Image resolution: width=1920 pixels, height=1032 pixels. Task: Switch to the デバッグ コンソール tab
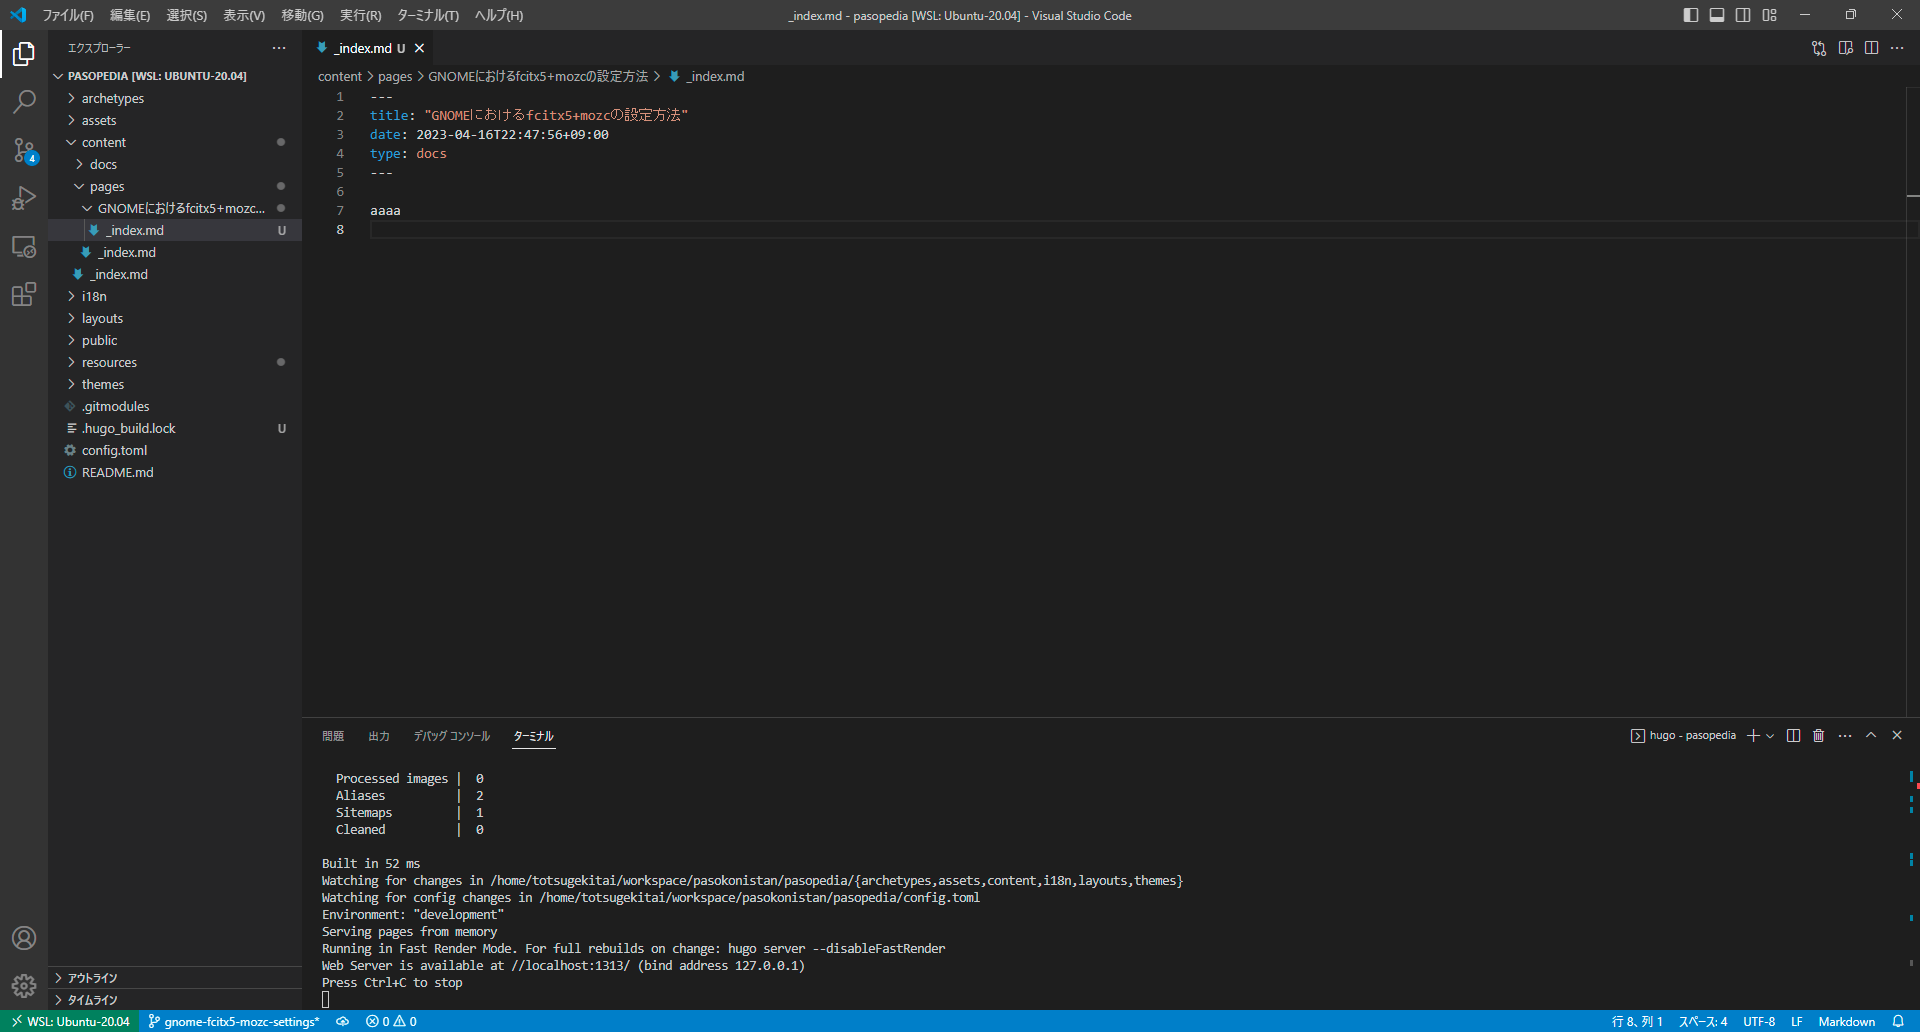(x=451, y=735)
